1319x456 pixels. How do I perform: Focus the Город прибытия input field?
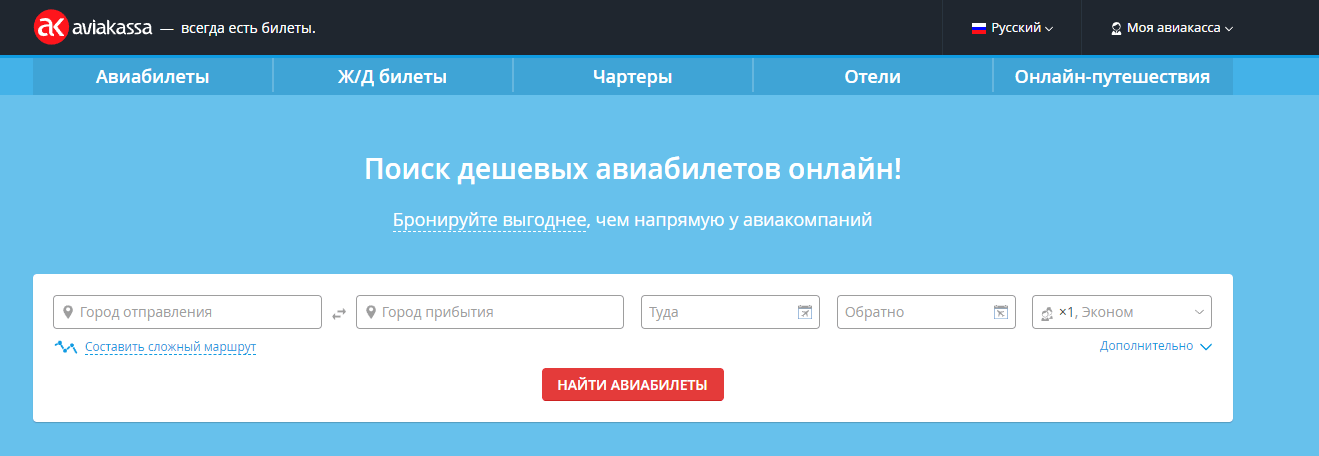click(x=490, y=312)
